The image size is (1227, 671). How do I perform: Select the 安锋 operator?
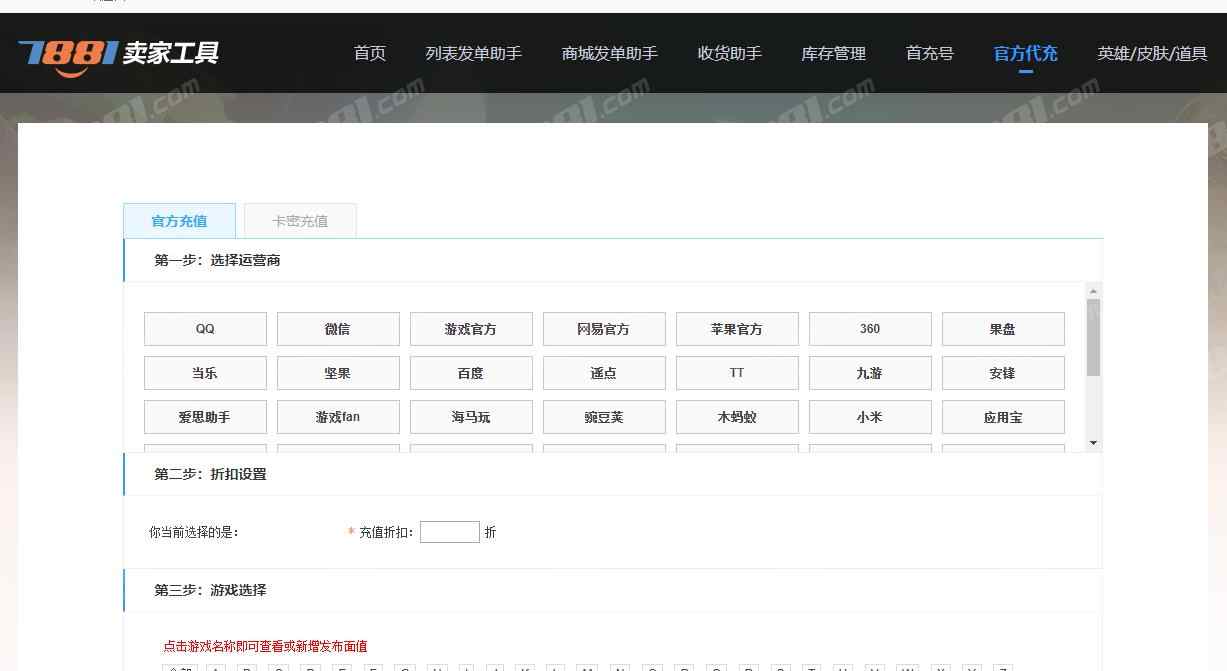click(1003, 373)
